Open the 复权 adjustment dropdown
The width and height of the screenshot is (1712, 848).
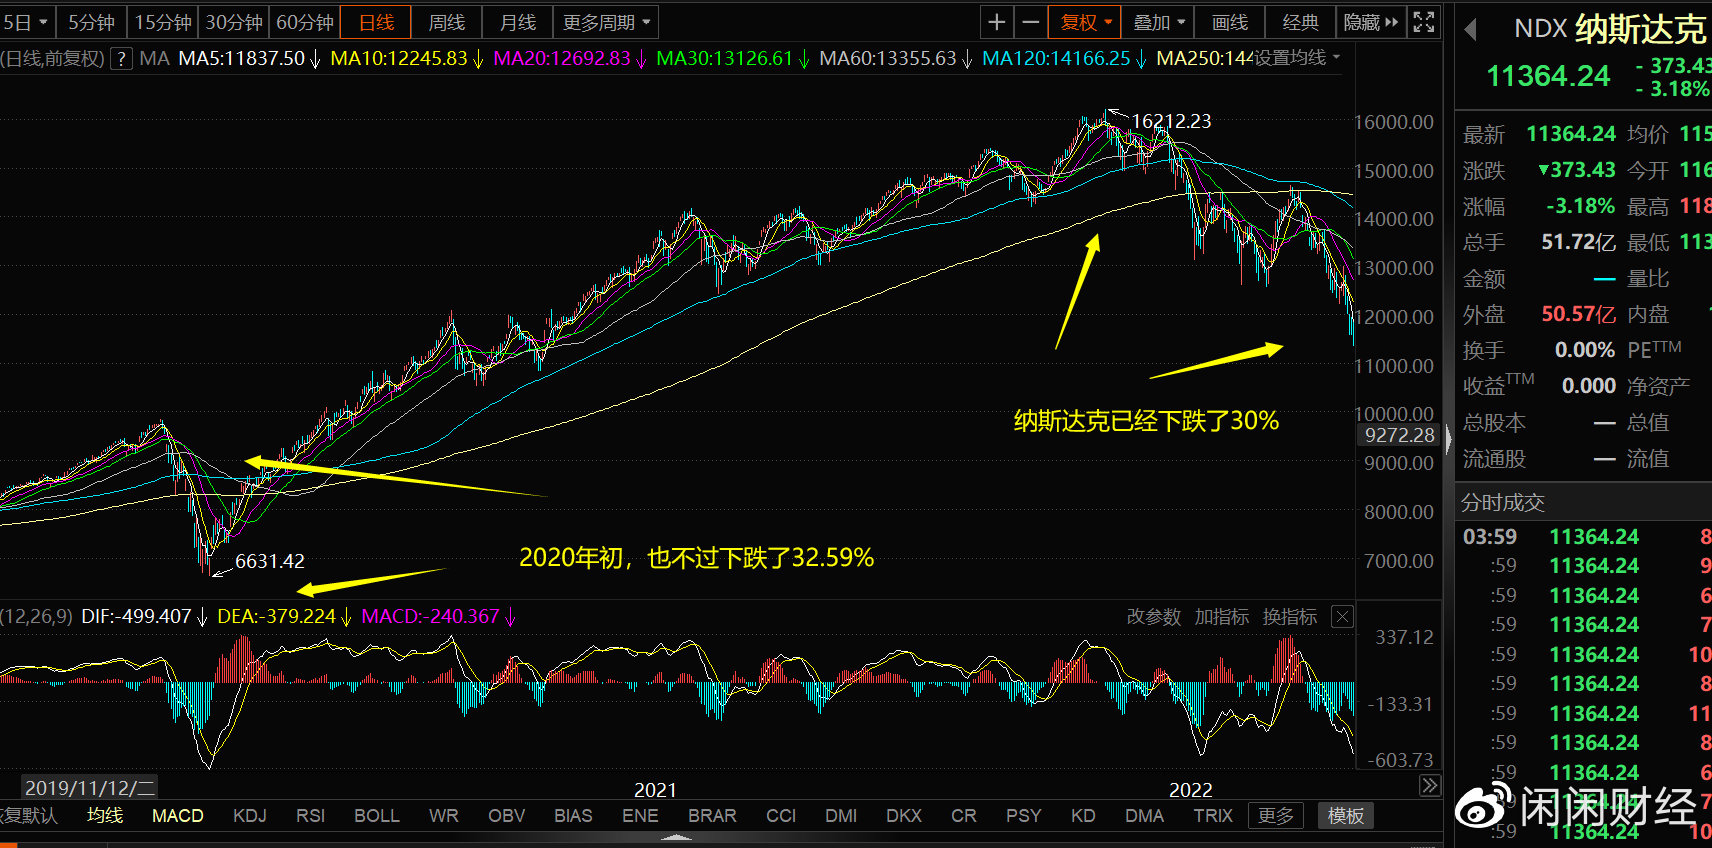tap(1086, 22)
